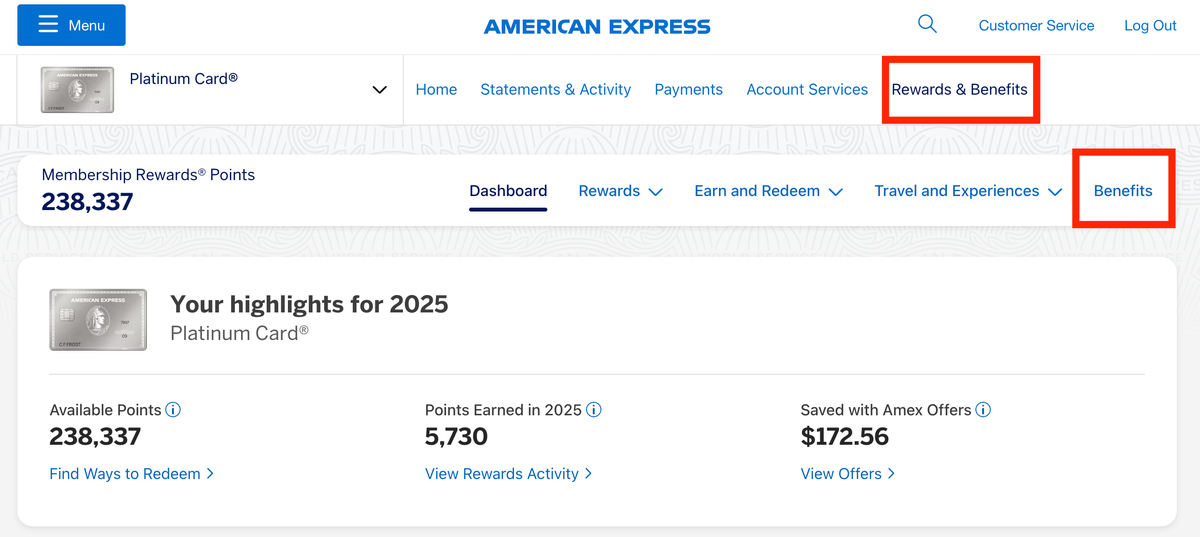The width and height of the screenshot is (1200, 537).
Task: Open info icon beside Saved with Amex Offers
Action: 983,410
